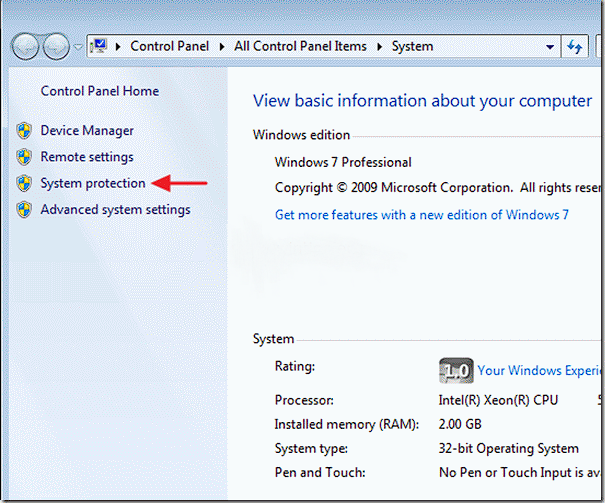Image resolution: width=605 pixels, height=503 pixels.
Task: Refresh the page using address bar button
Action: [x=575, y=47]
